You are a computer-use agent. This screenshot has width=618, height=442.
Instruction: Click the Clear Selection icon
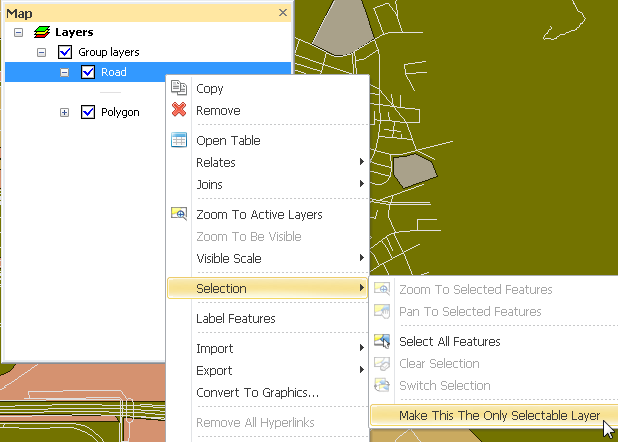click(382, 363)
